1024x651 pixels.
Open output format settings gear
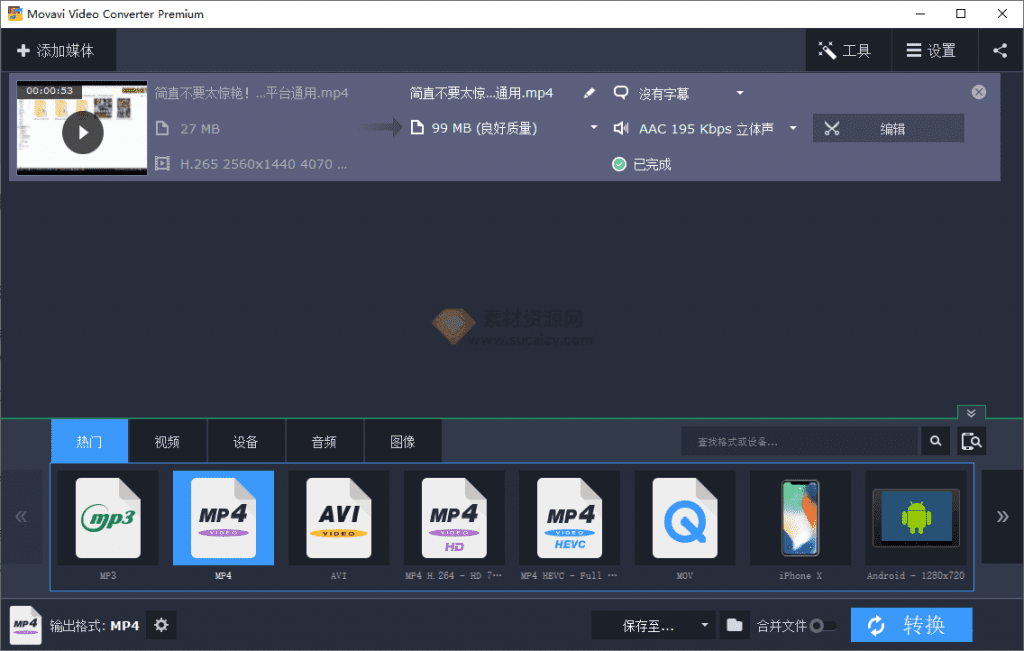161,626
